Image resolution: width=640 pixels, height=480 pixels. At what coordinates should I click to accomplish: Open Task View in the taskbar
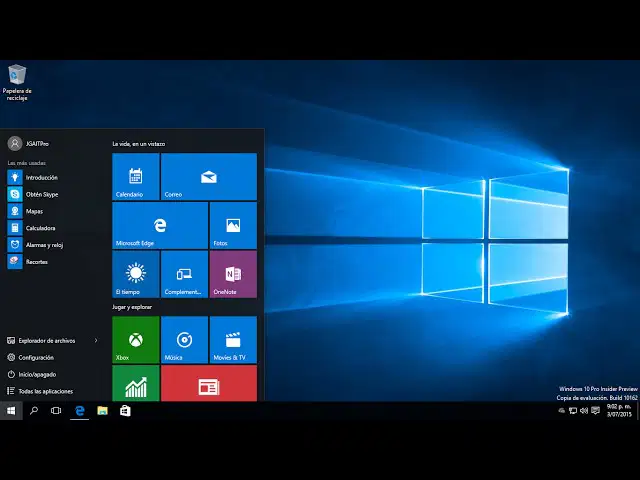[56, 411]
